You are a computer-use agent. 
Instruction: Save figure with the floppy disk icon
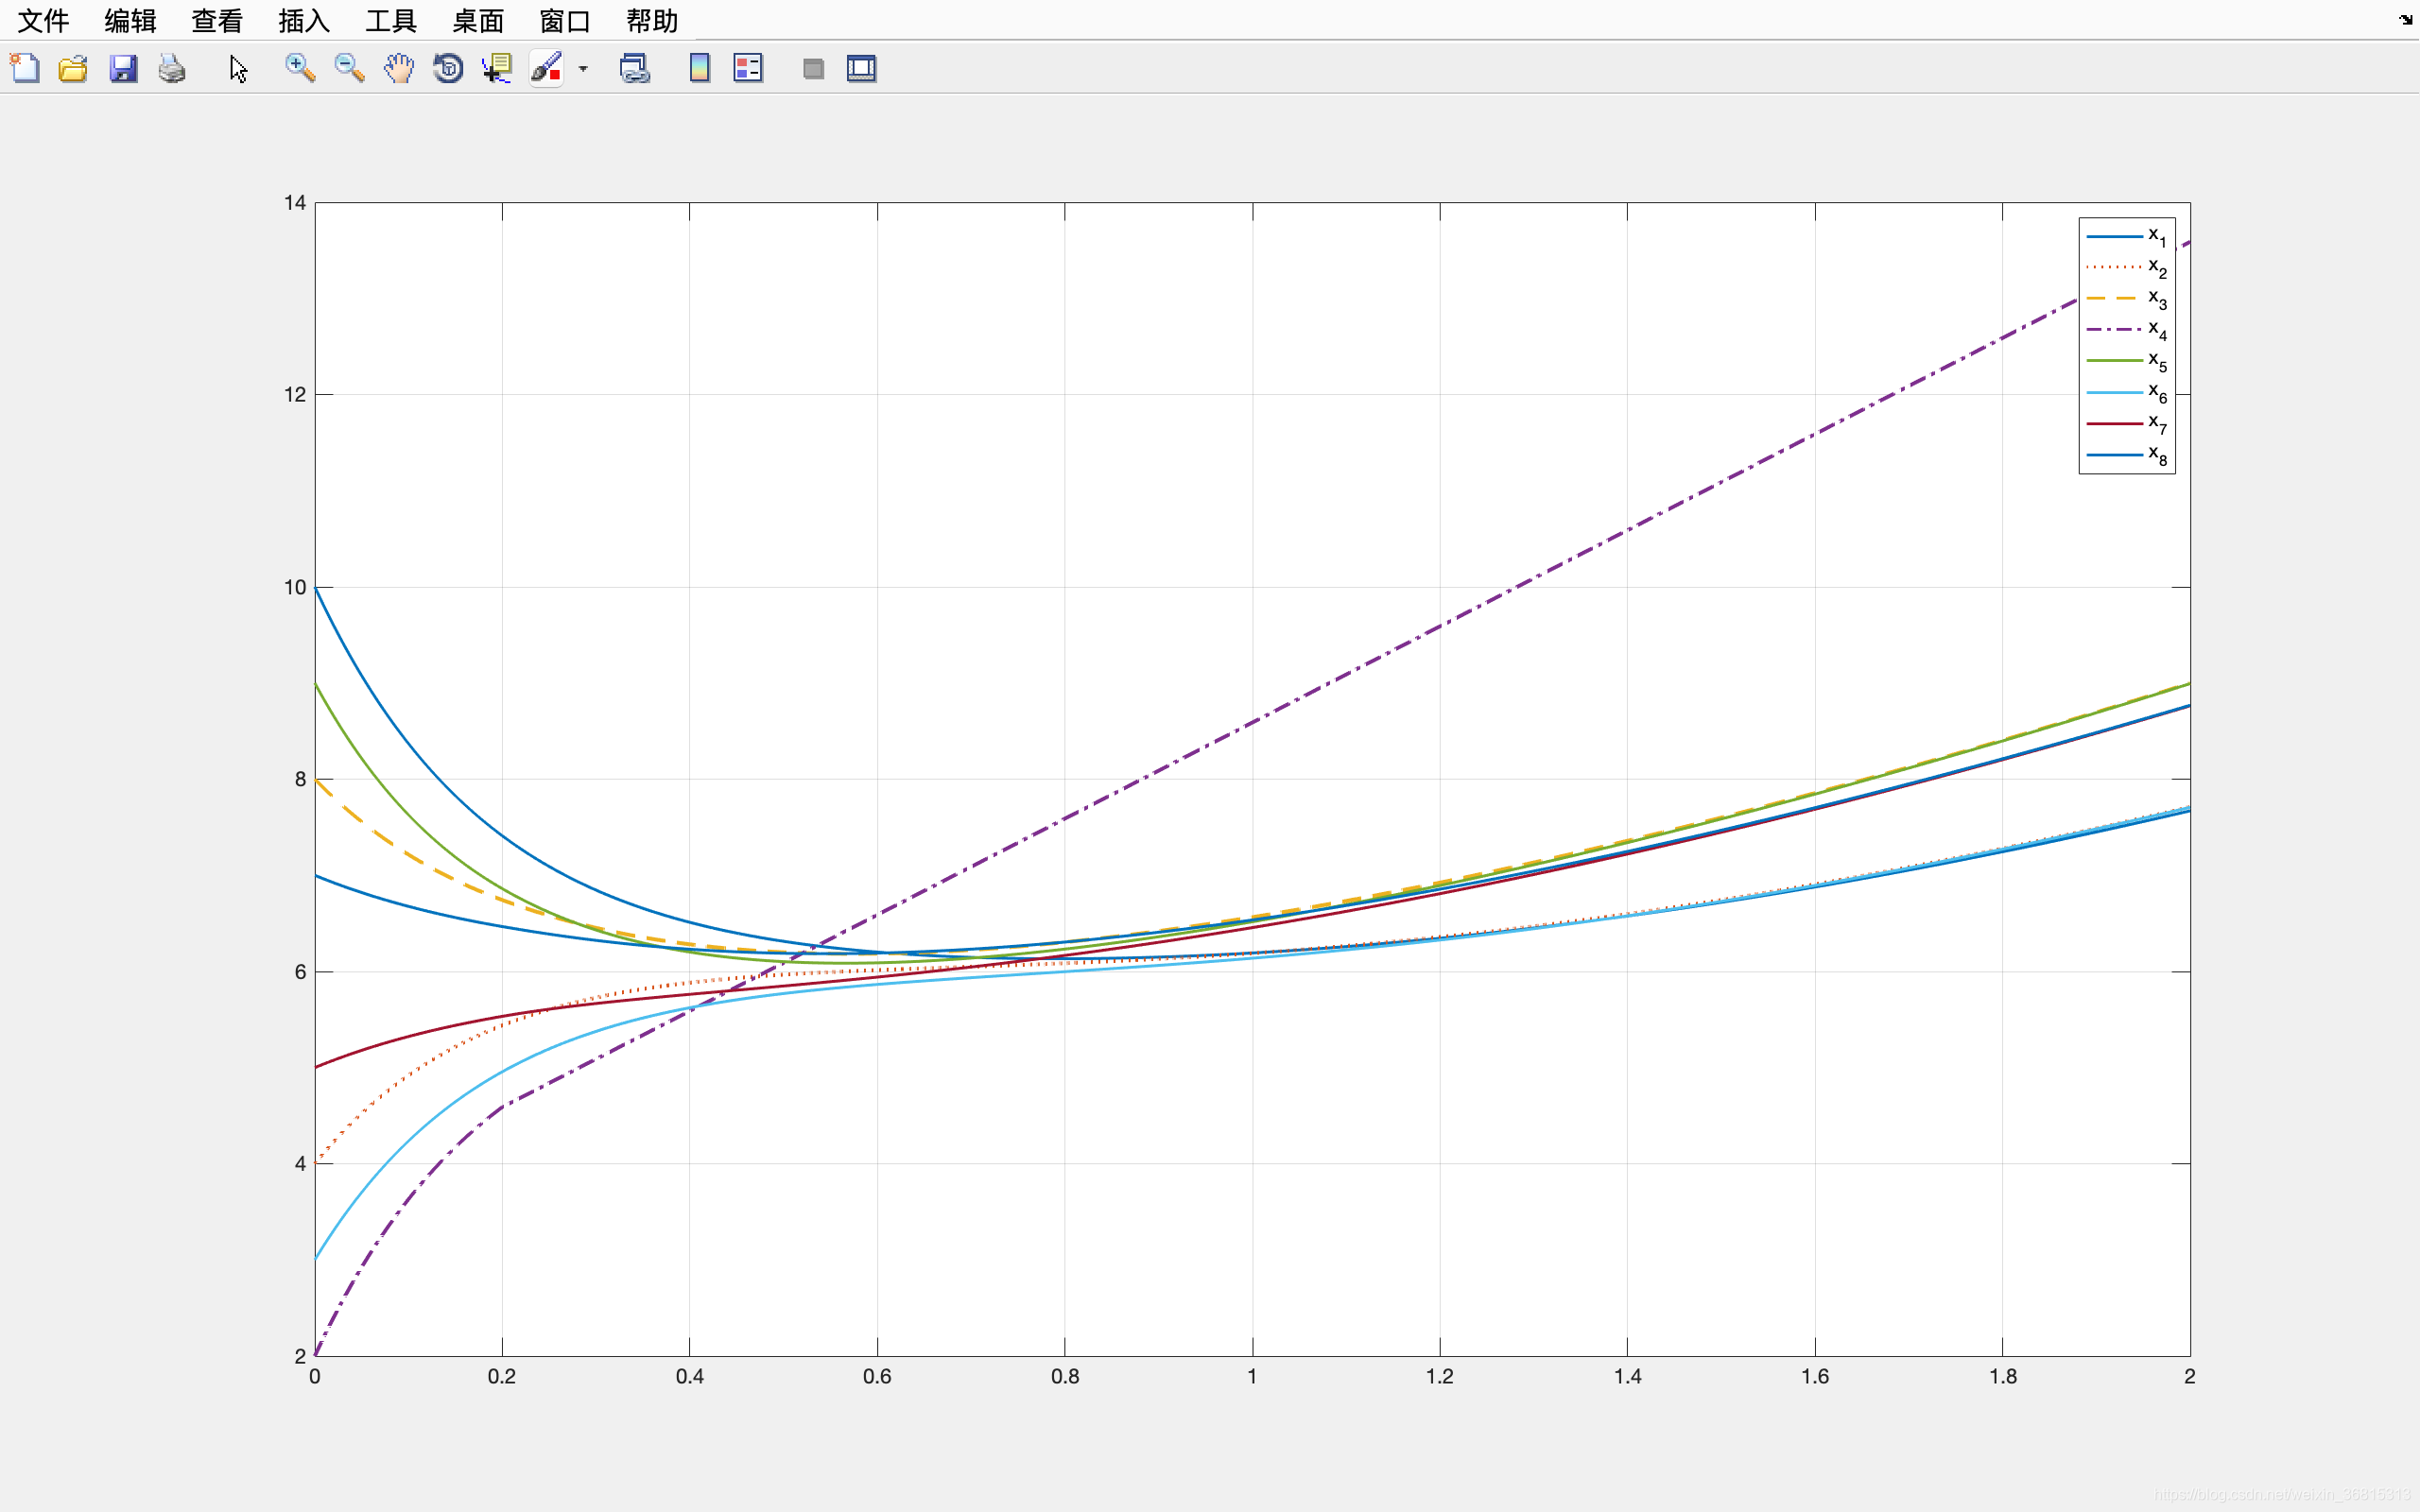pos(123,68)
